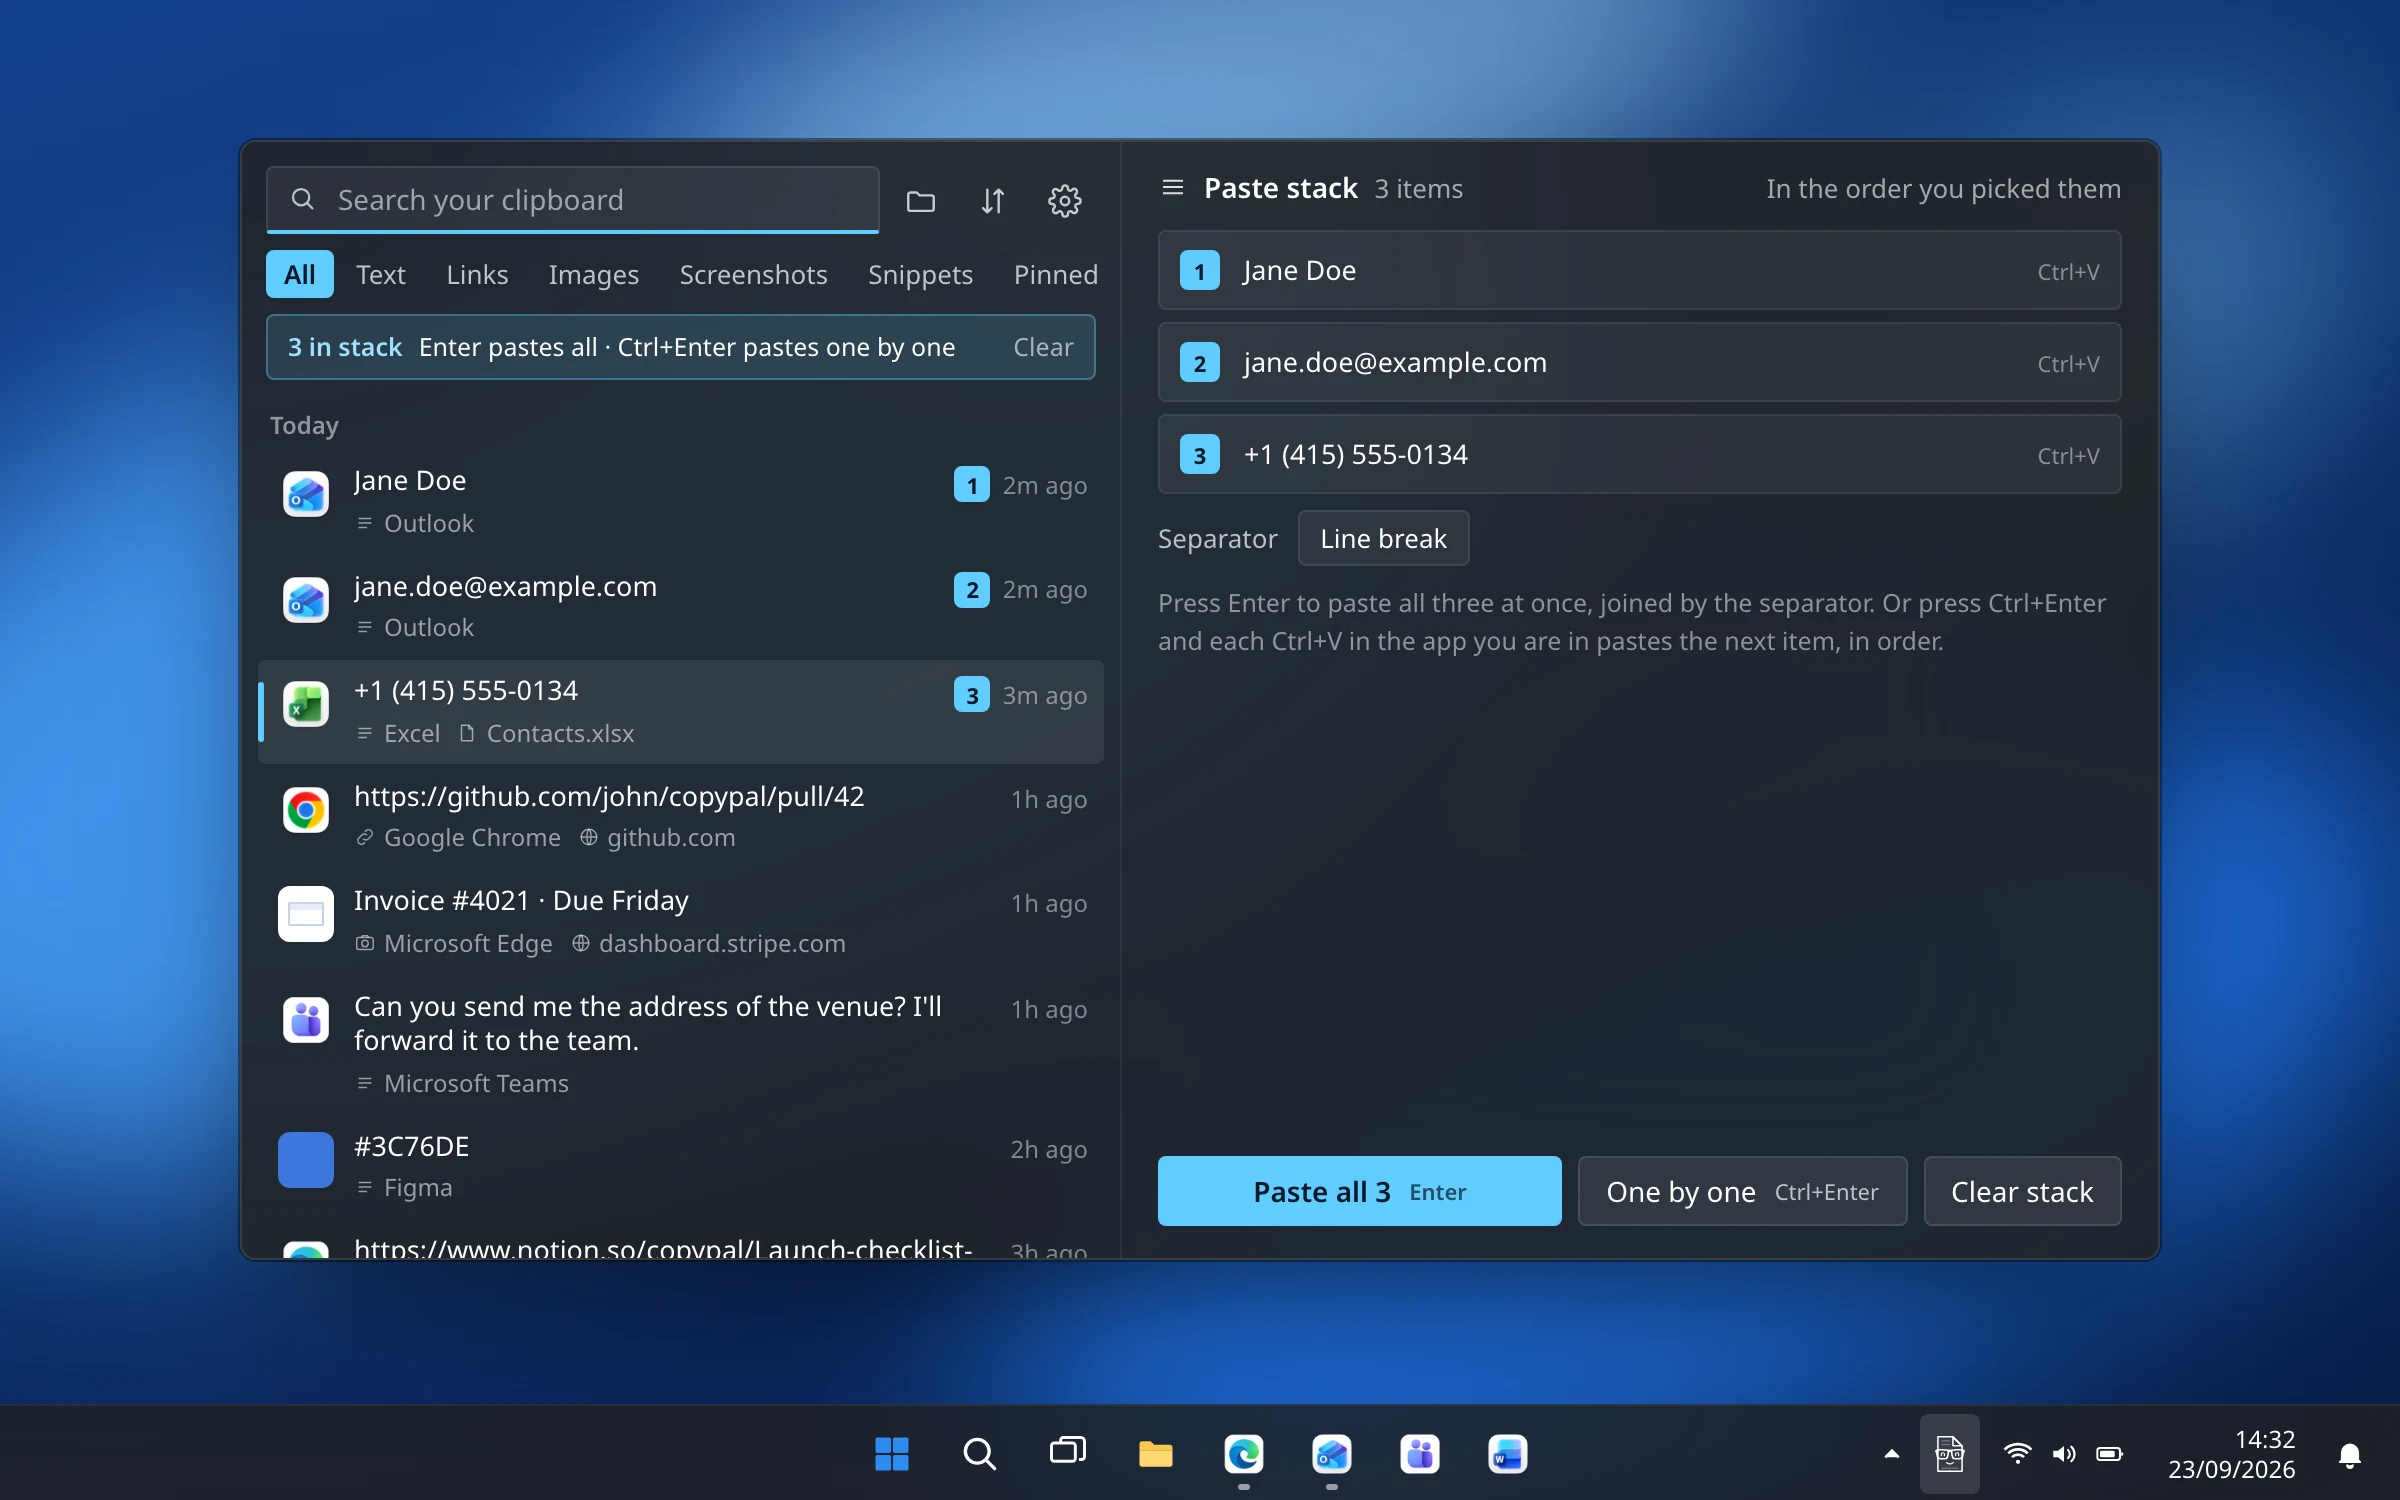Switch to the Links filter tab

(x=477, y=274)
